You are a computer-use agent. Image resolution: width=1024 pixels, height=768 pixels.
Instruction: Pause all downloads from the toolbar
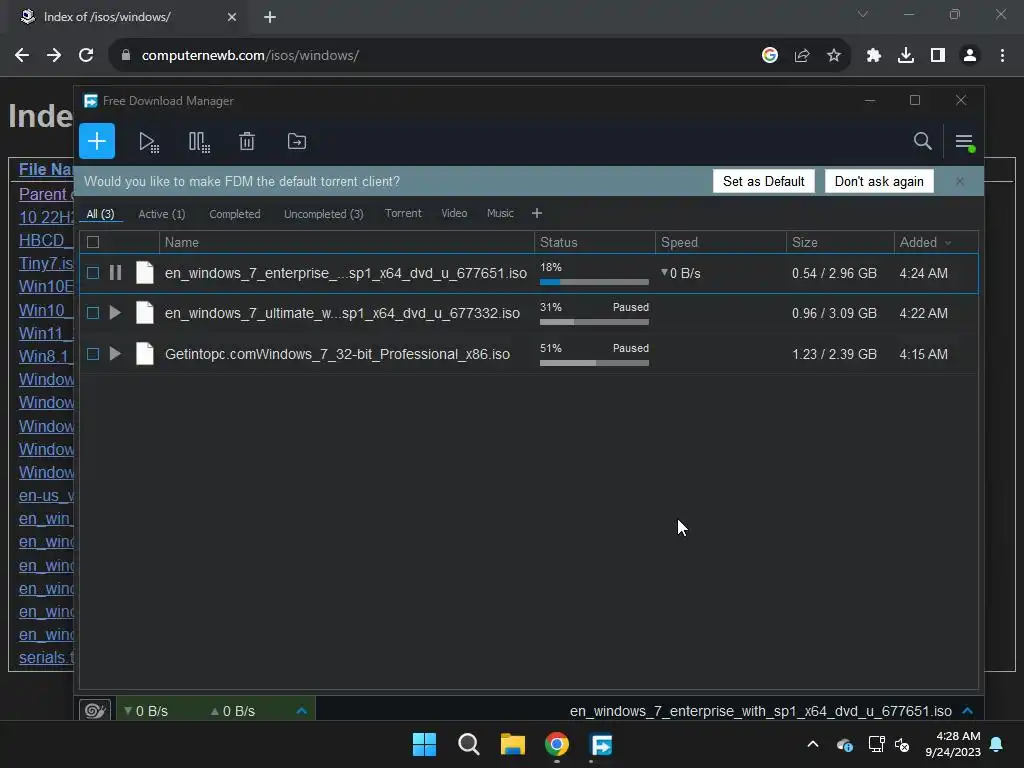[x=199, y=142]
